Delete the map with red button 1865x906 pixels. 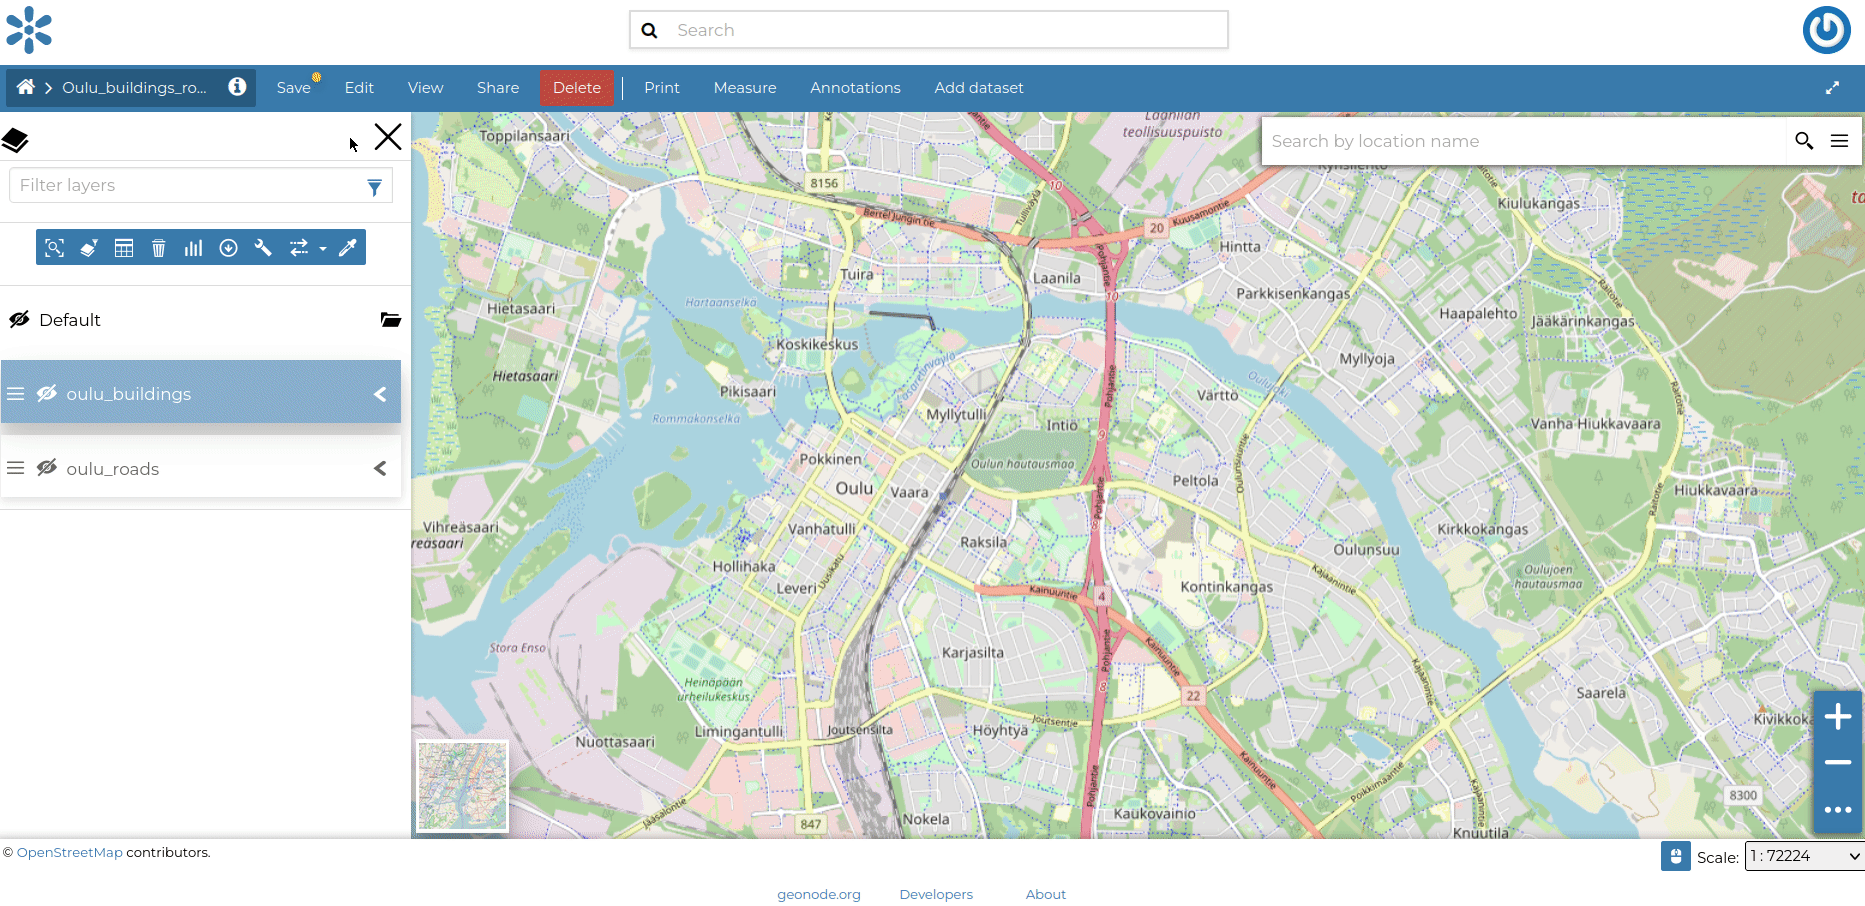point(577,88)
